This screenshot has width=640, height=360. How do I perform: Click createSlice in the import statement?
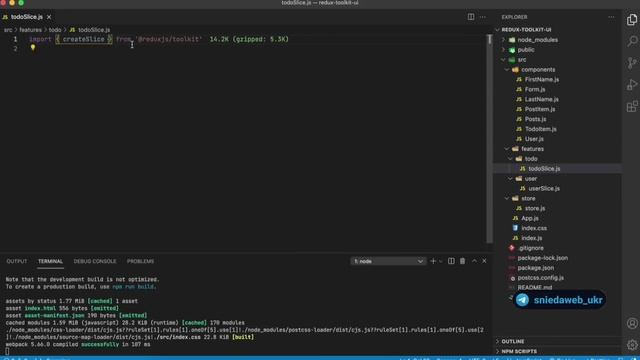(x=84, y=39)
